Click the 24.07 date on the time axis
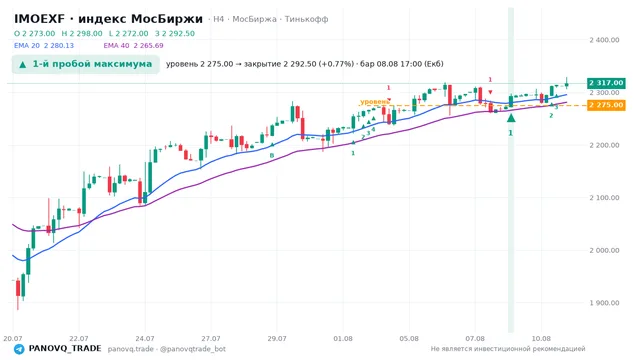640x360 pixels. tap(145, 338)
